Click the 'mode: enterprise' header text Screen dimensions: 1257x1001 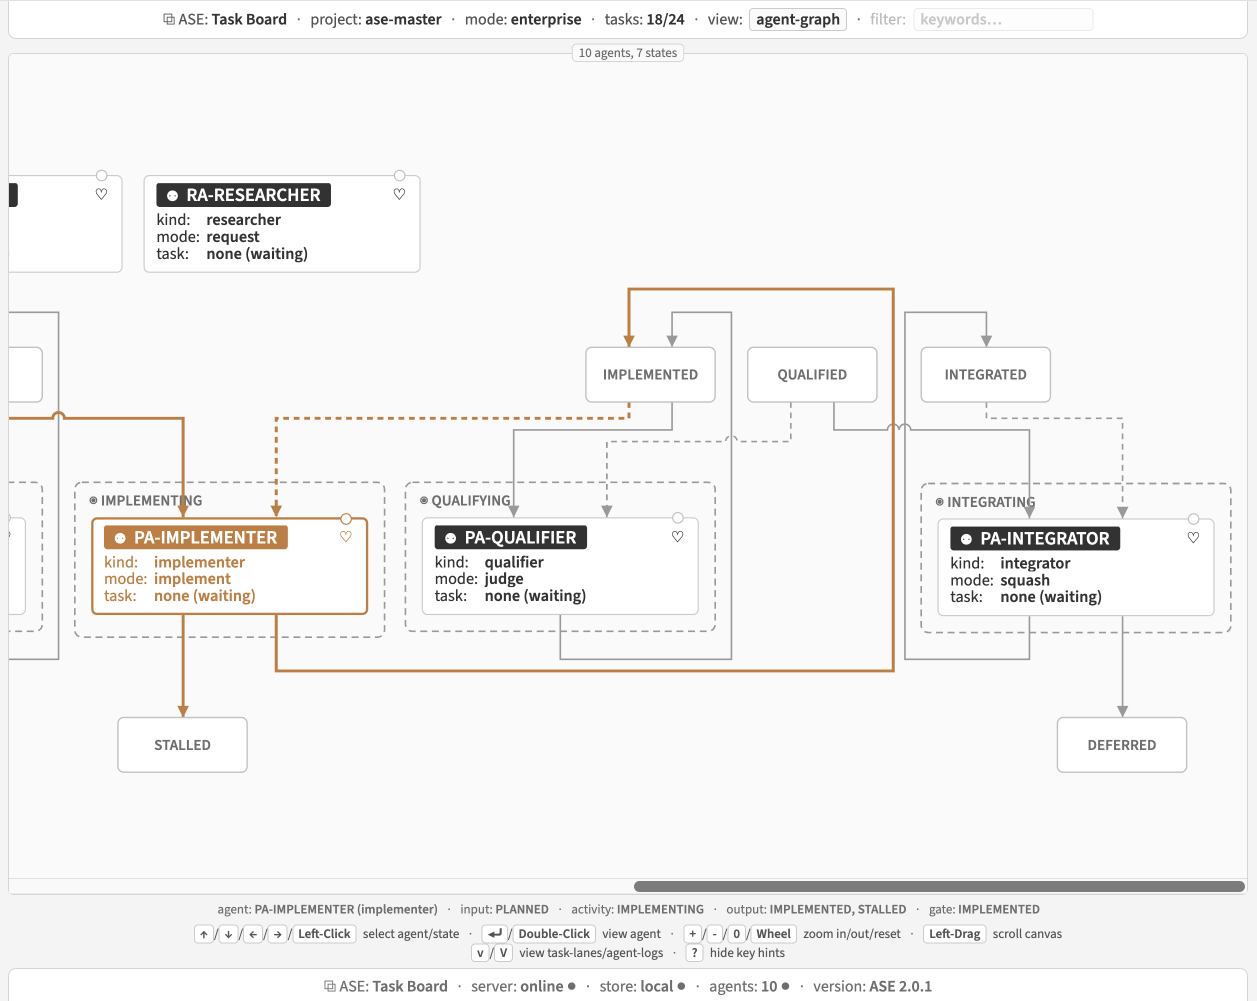point(523,19)
